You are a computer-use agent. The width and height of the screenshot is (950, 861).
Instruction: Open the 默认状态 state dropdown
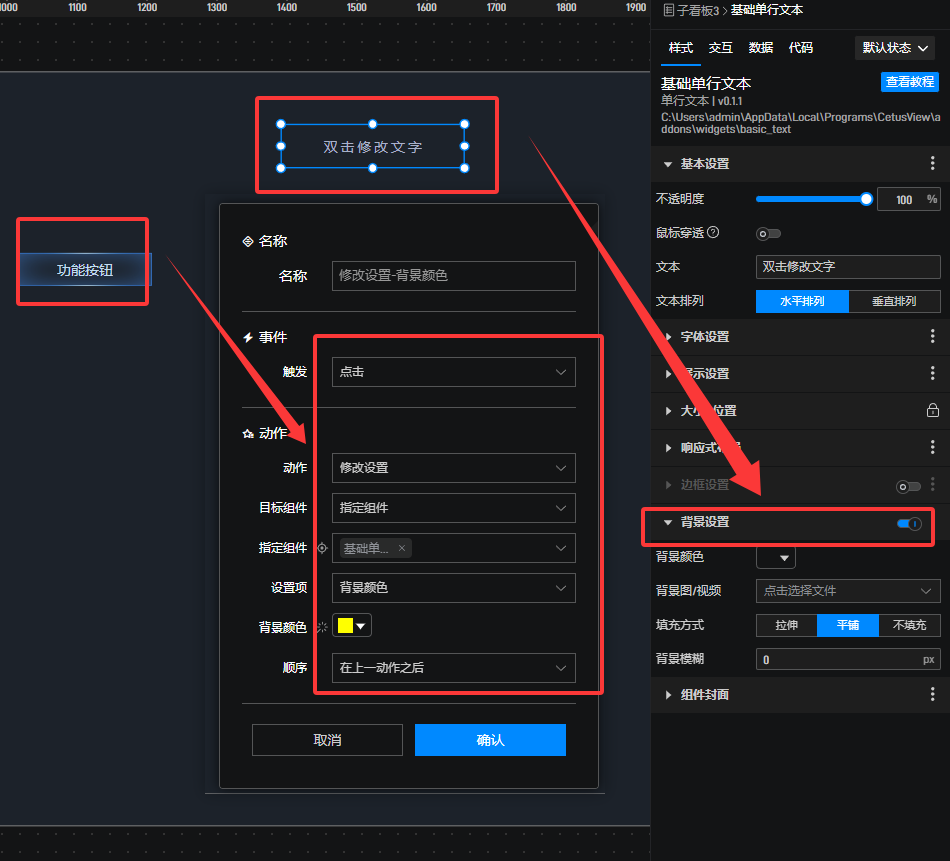click(896, 48)
